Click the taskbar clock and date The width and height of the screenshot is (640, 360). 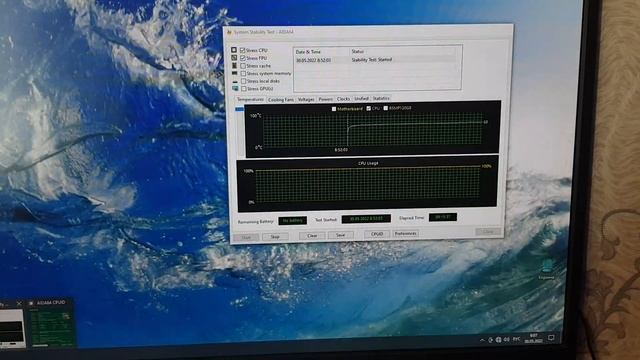(533, 338)
